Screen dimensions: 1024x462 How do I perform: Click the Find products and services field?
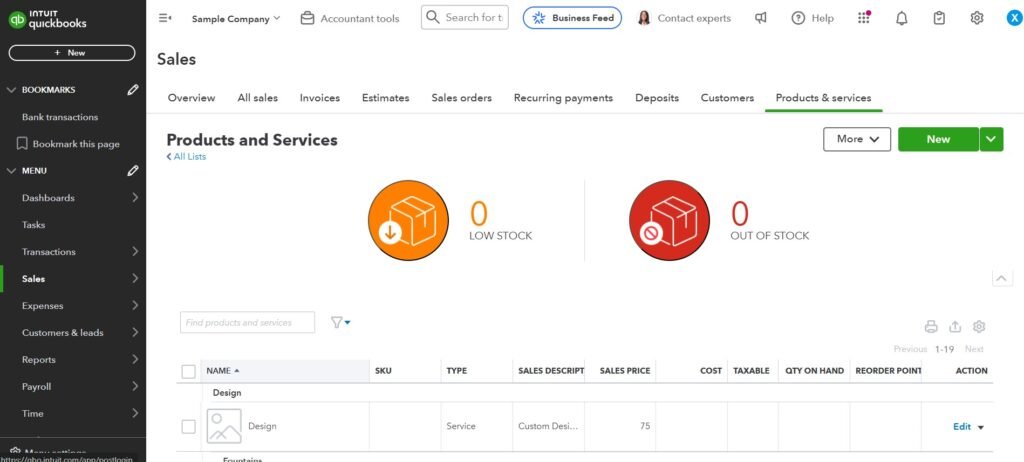click(247, 322)
